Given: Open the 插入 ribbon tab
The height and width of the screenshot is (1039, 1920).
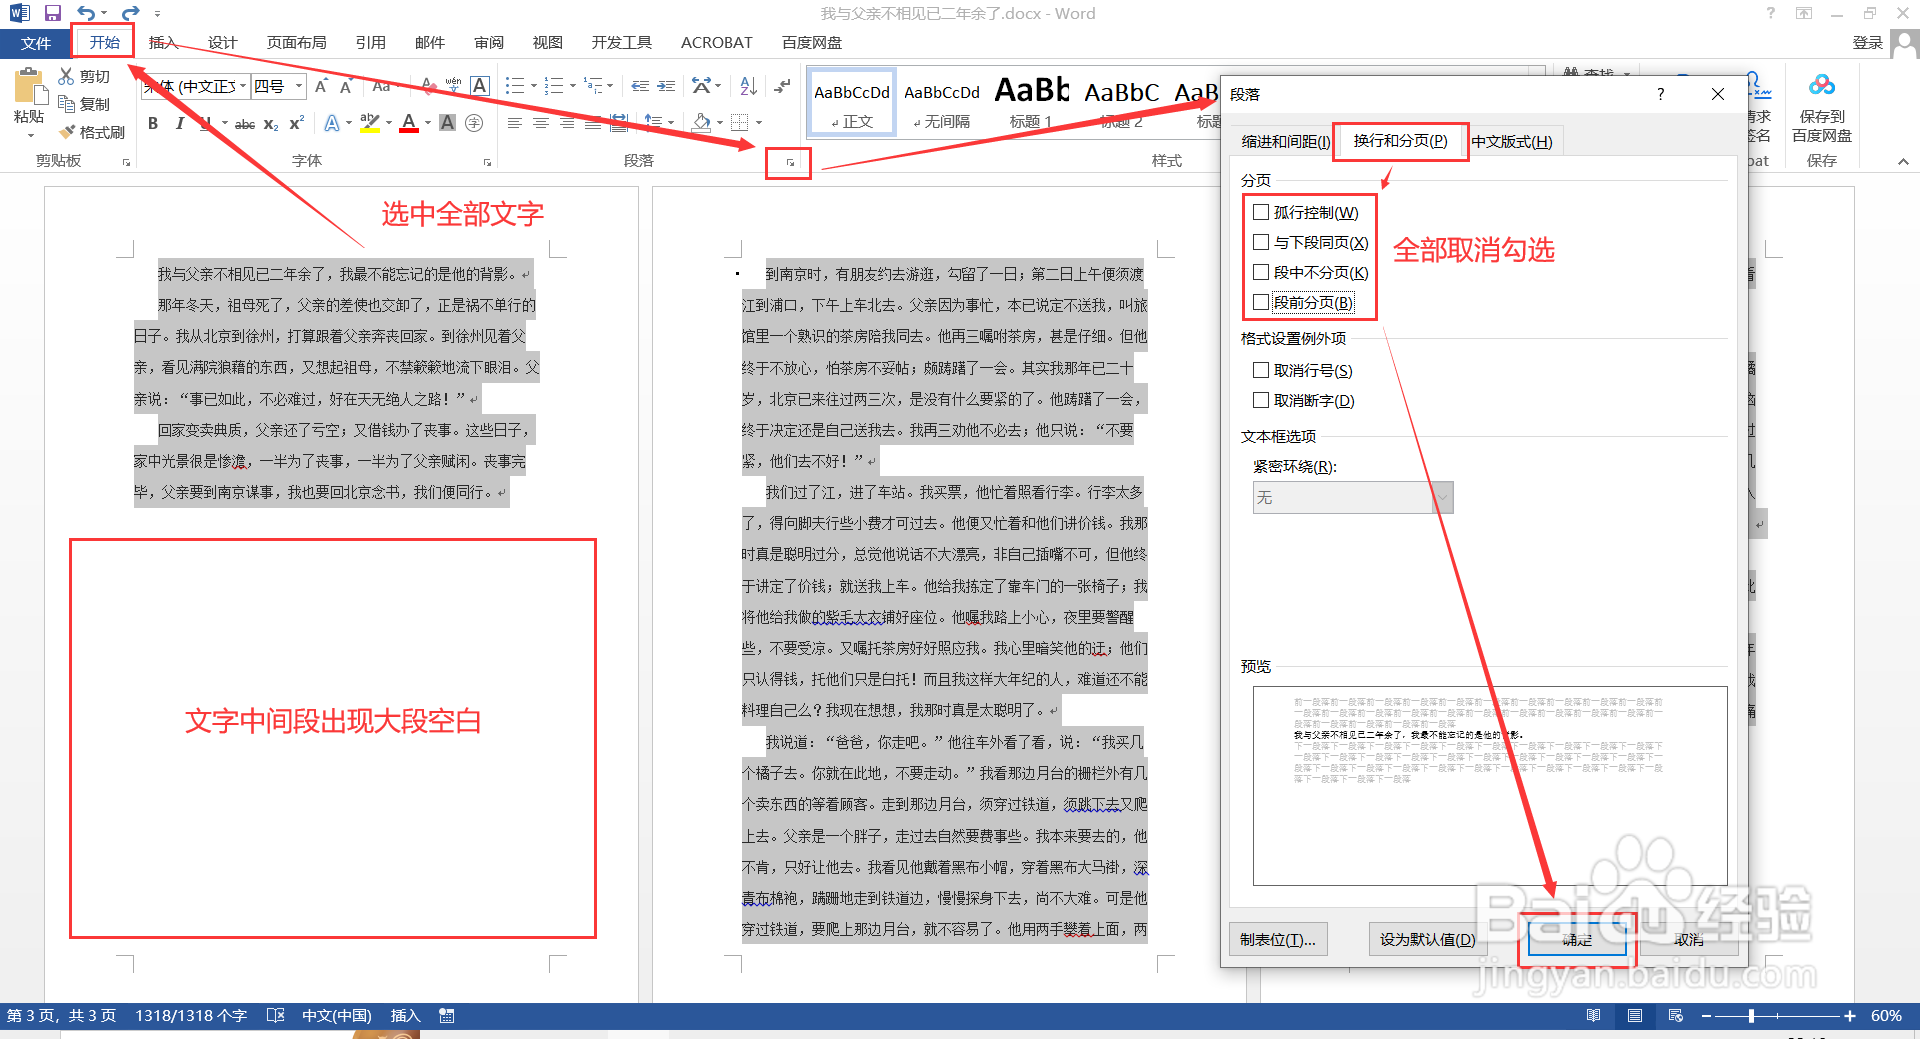Looking at the screenshot, I should click(163, 42).
